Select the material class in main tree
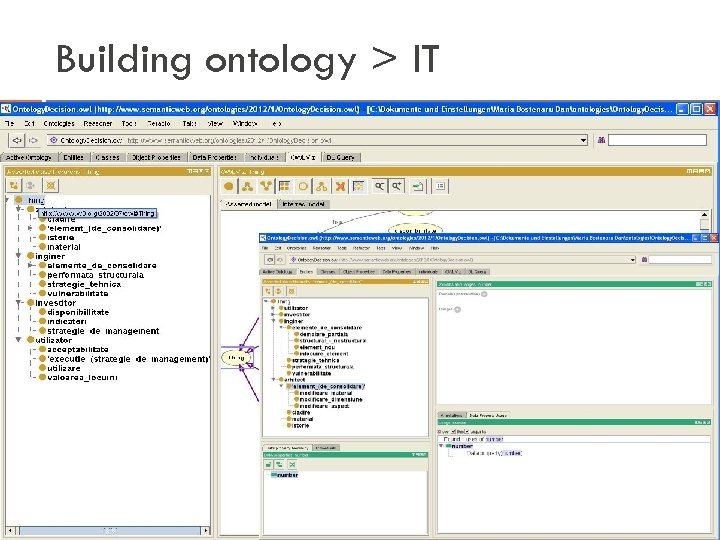720x540 pixels. point(64,247)
